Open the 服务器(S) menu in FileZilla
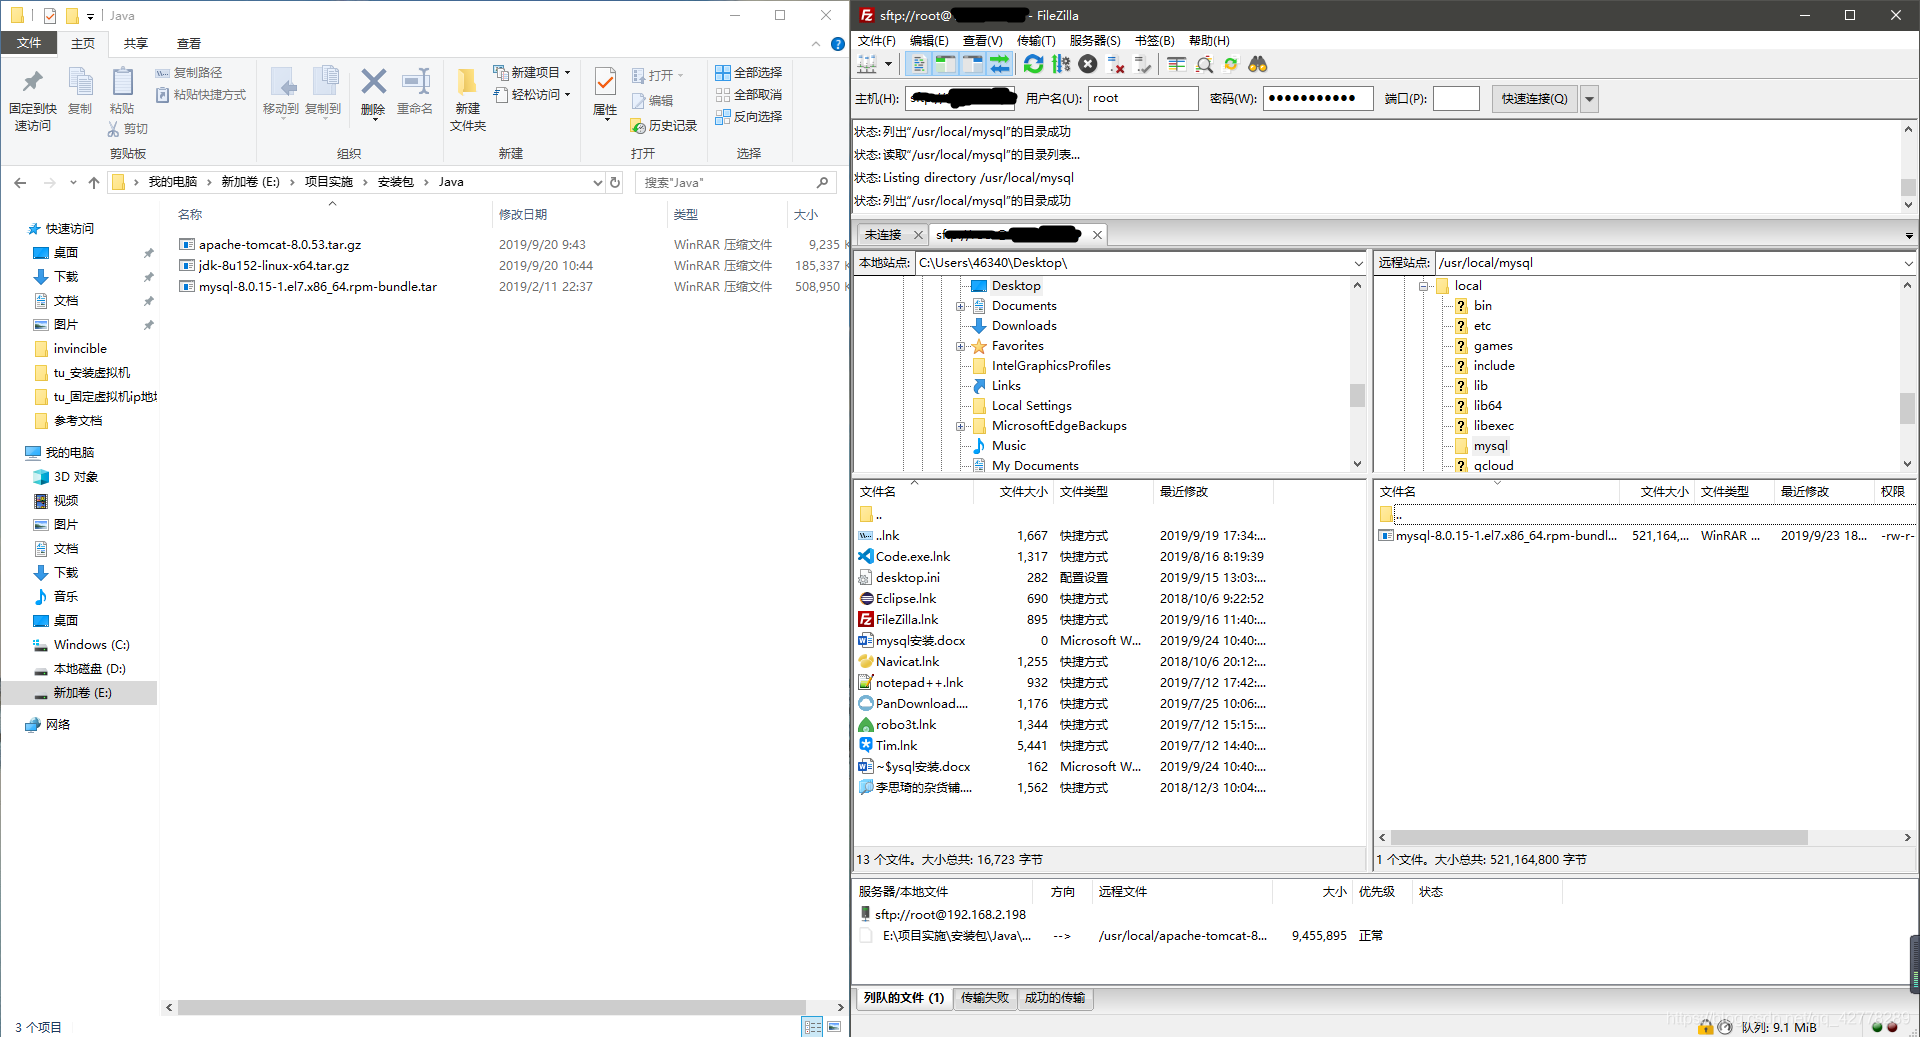 [x=1095, y=41]
